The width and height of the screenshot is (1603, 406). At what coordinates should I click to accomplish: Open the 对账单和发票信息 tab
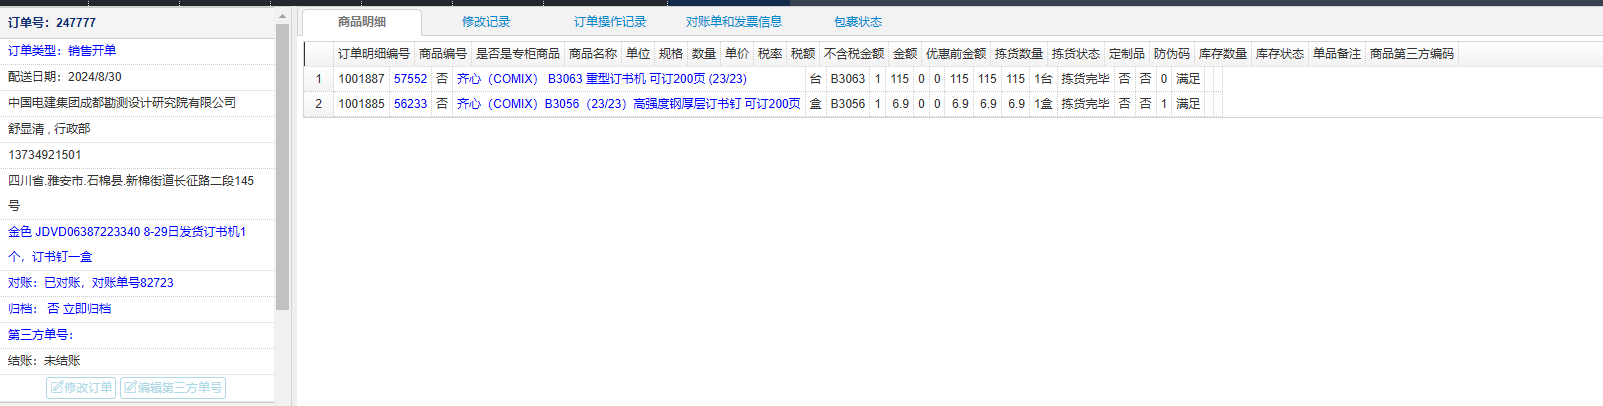(x=734, y=22)
